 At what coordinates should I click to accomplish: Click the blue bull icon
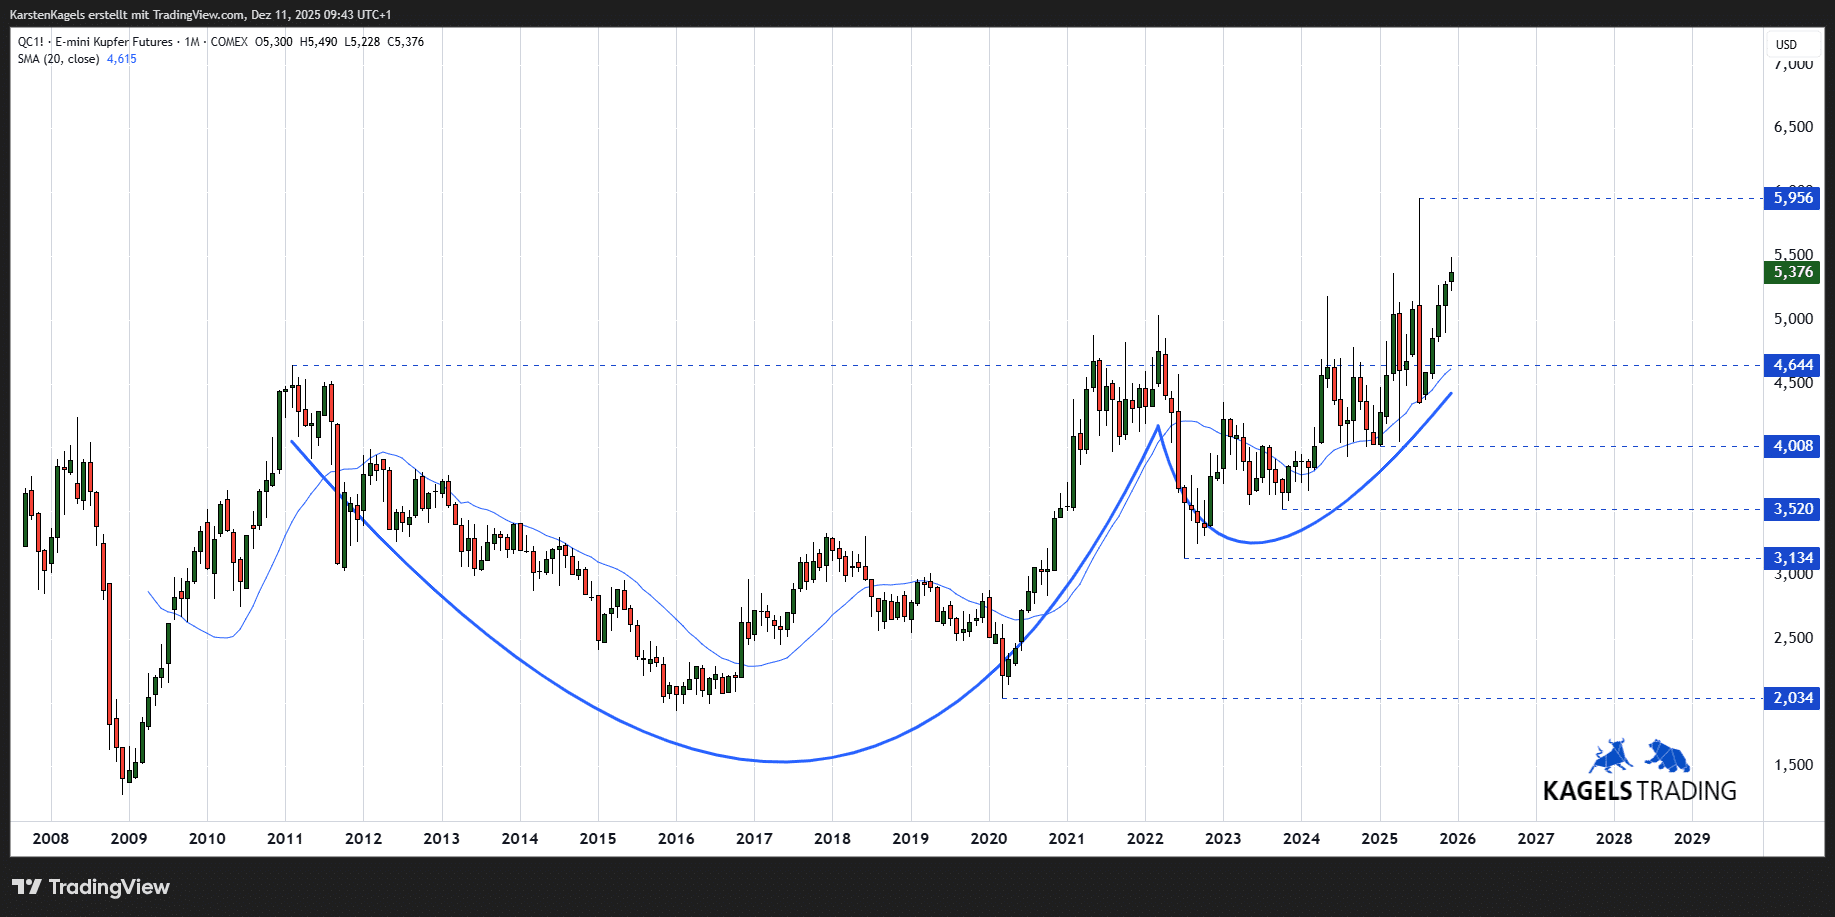tap(1610, 757)
